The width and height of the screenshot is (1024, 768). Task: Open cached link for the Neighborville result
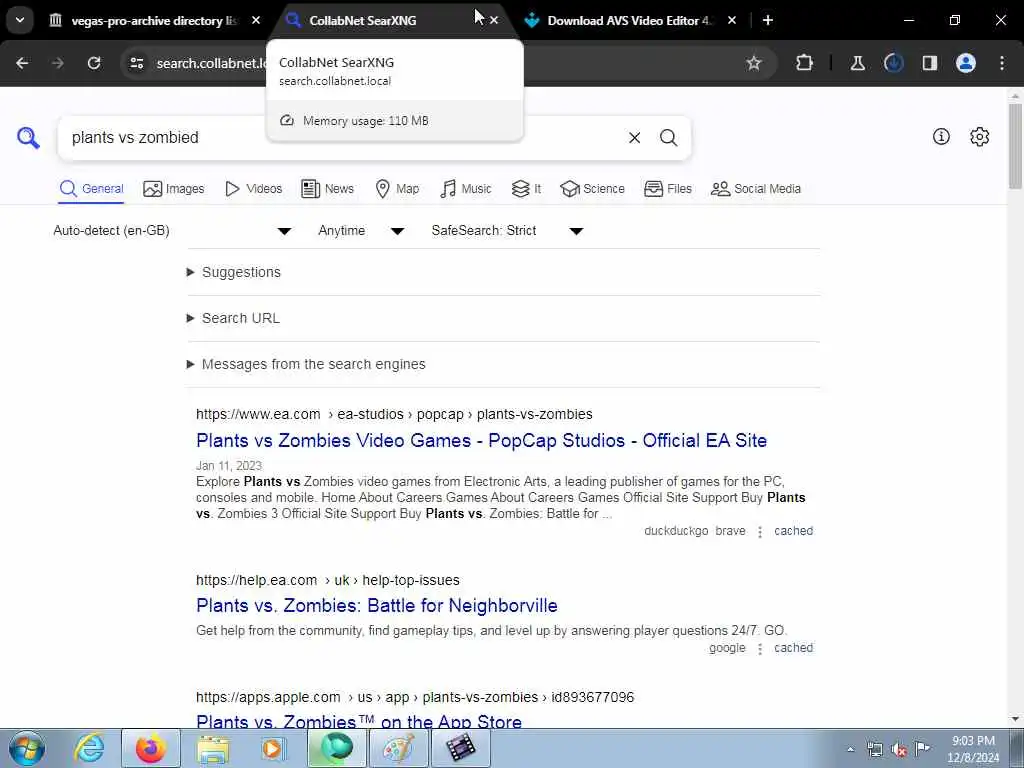[793, 648]
